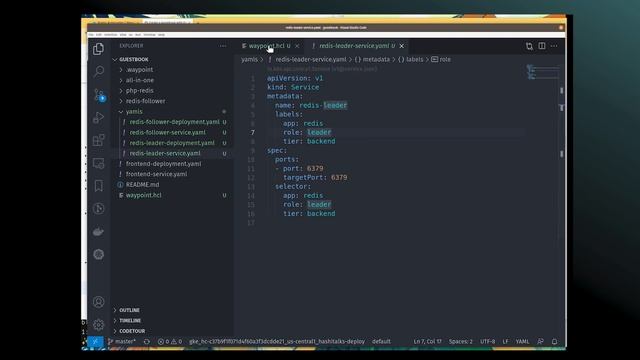Click the labels breadcrumb segment
Viewport: 640px width, 360px height.
coord(411,60)
